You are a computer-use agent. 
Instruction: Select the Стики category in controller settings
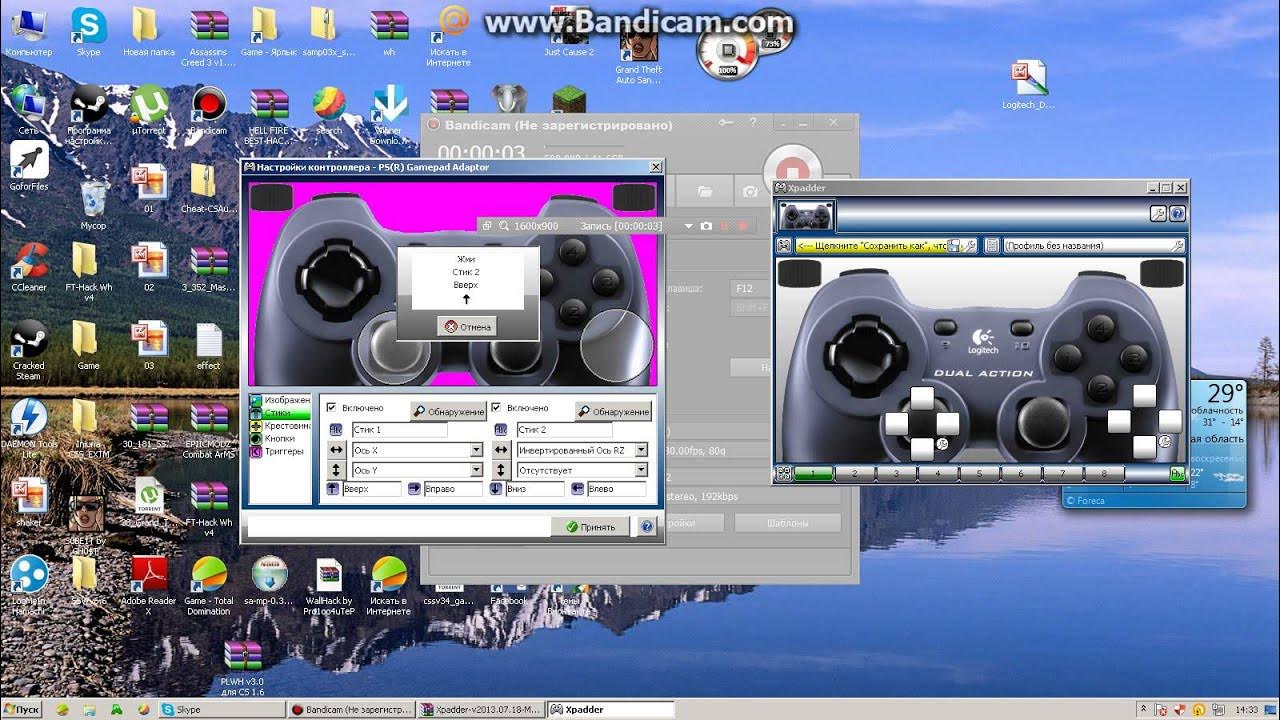pos(280,413)
